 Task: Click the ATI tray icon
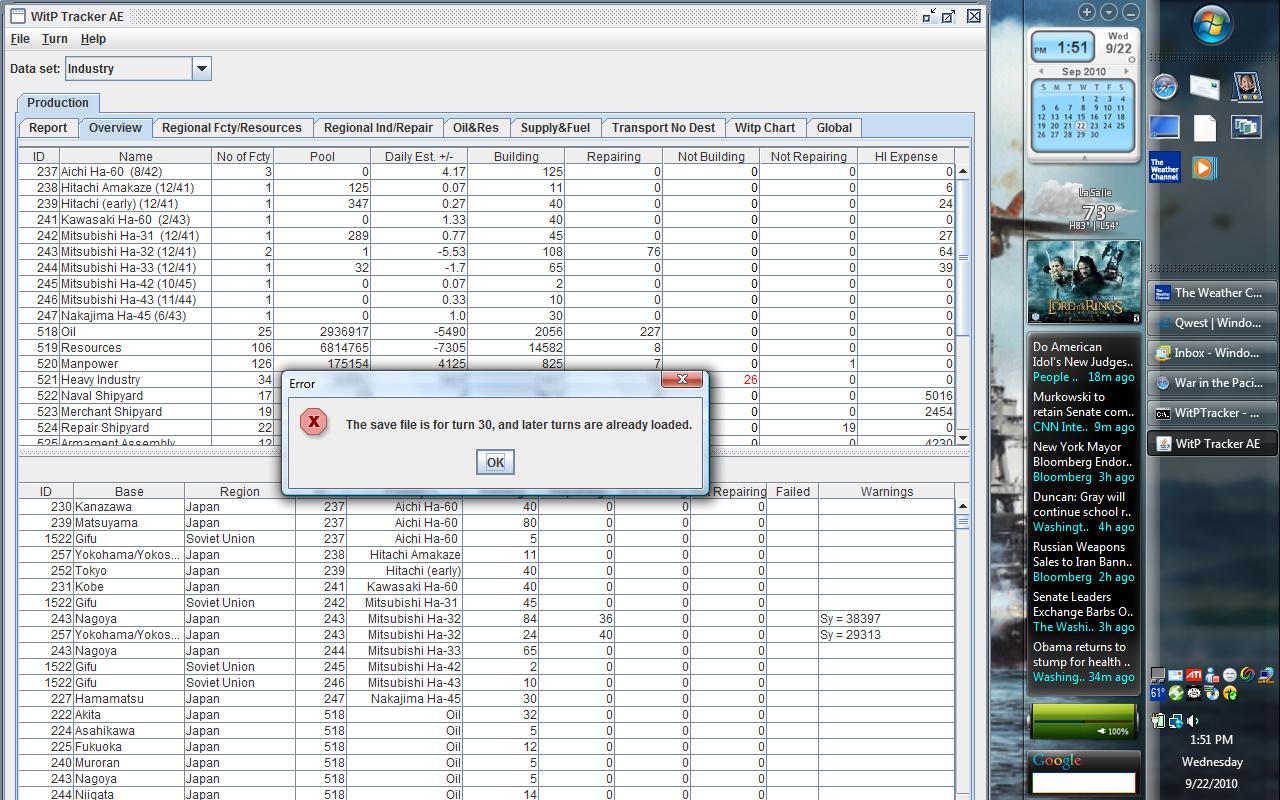click(1194, 675)
